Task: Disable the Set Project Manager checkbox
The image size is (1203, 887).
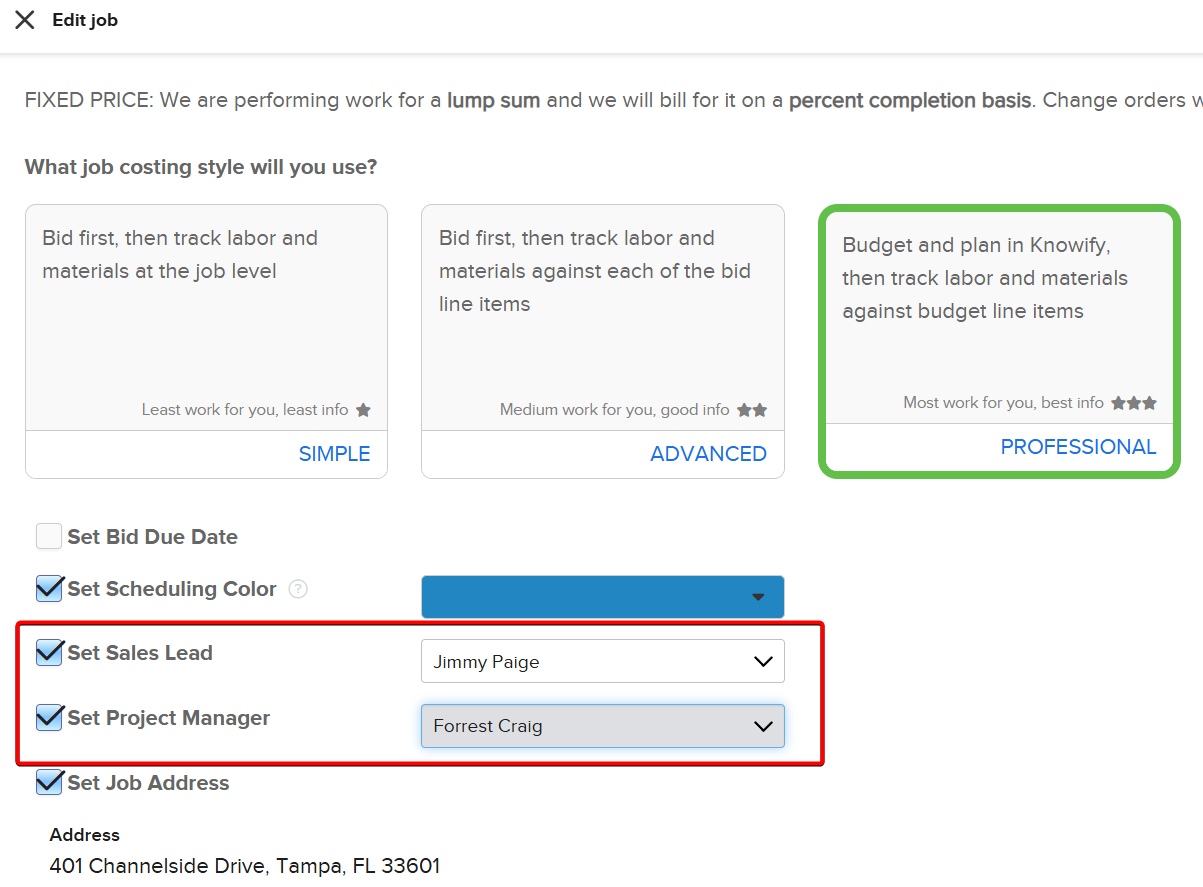Action: 49,718
